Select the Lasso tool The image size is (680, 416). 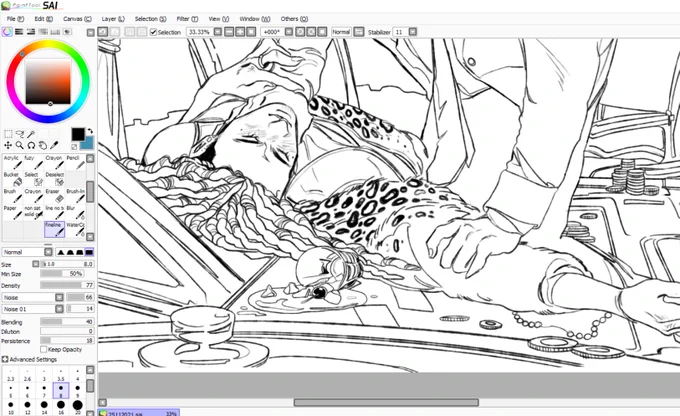click(x=20, y=134)
